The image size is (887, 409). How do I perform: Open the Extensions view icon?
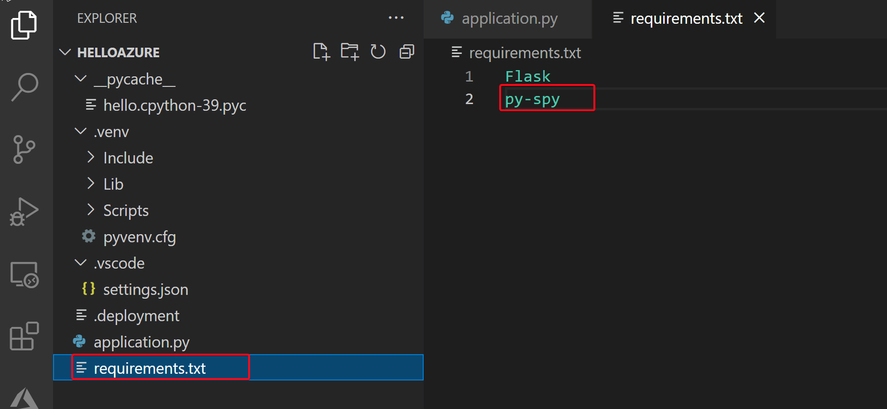tap(24, 336)
